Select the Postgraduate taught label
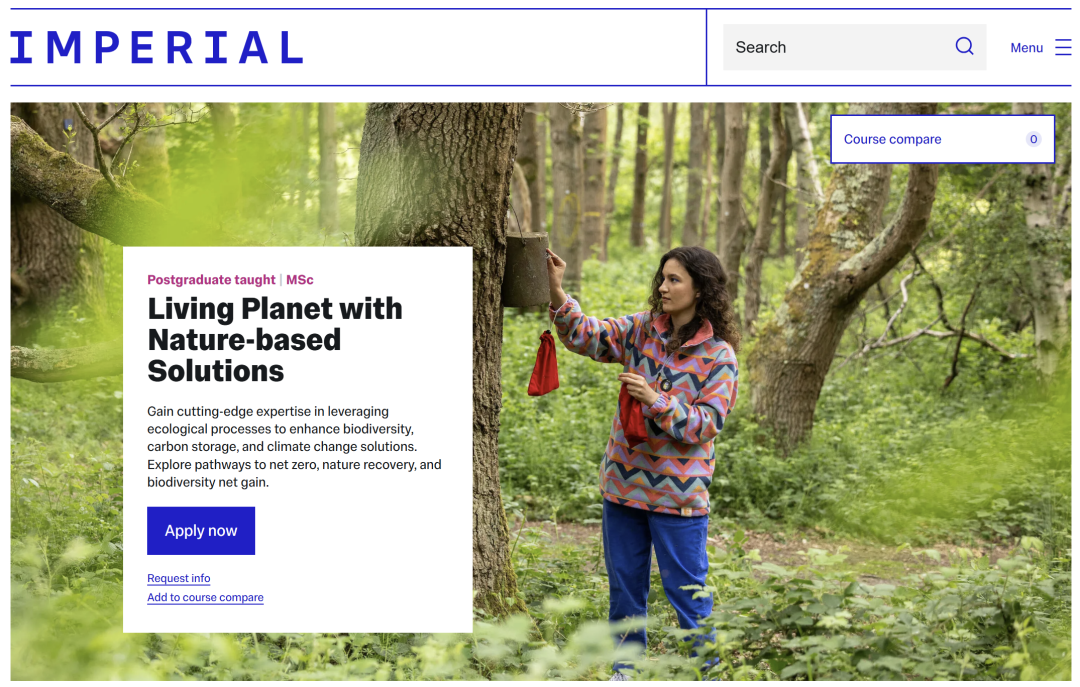Screen dimensions: 1080x687 click(x=211, y=280)
